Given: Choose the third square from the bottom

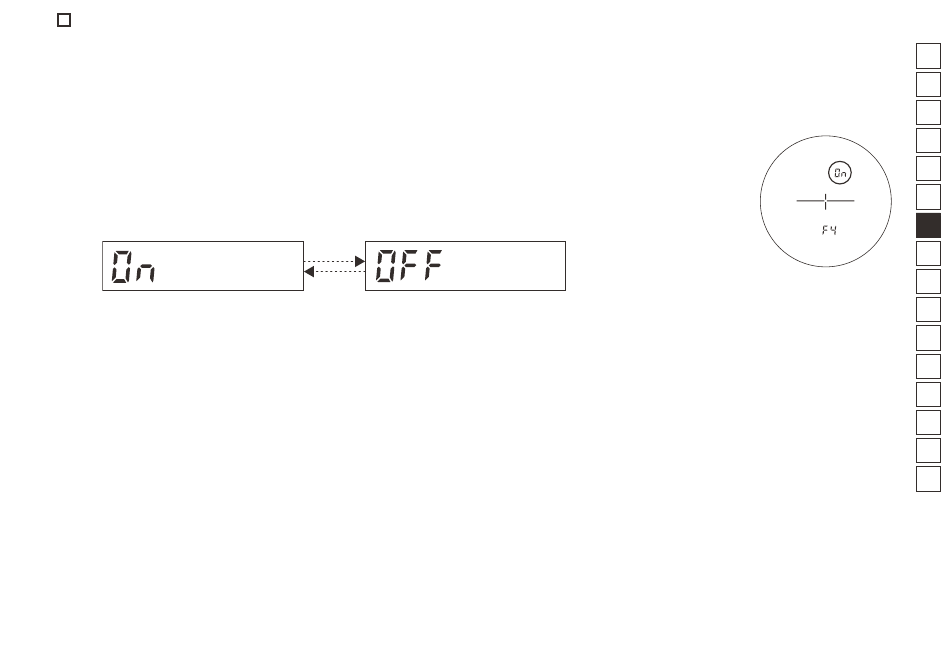Looking at the screenshot, I should pos(928,423).
